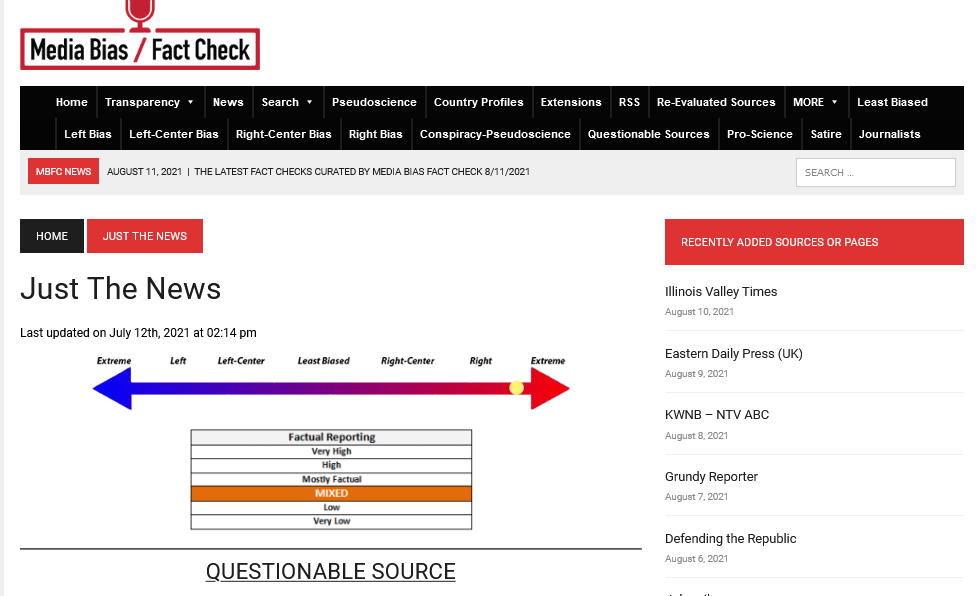Expand the MORE dropdown arrow

(x=834, y=102)
